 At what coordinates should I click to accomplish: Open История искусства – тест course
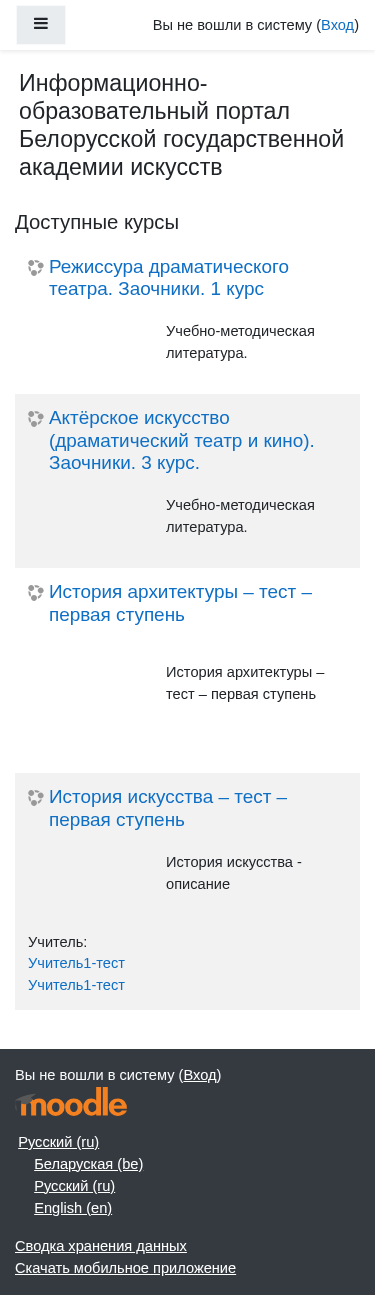(168, 808)
